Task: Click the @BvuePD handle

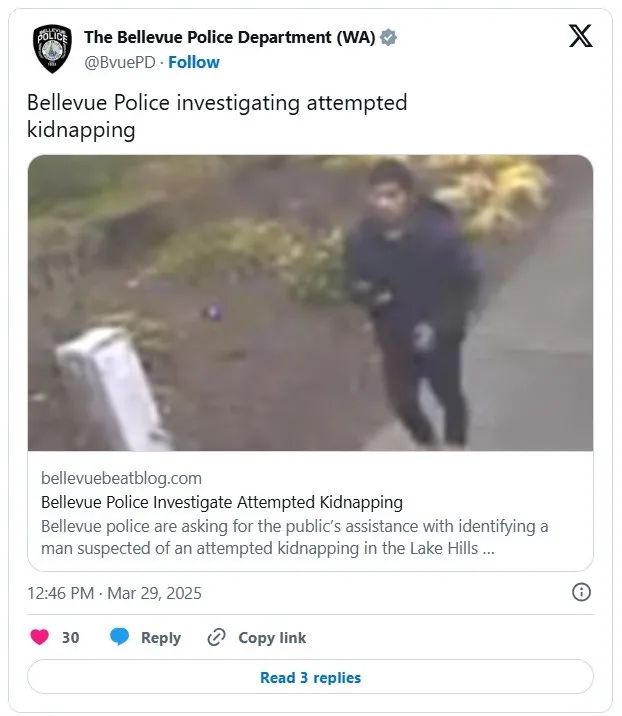Action: tap(120, 62)
